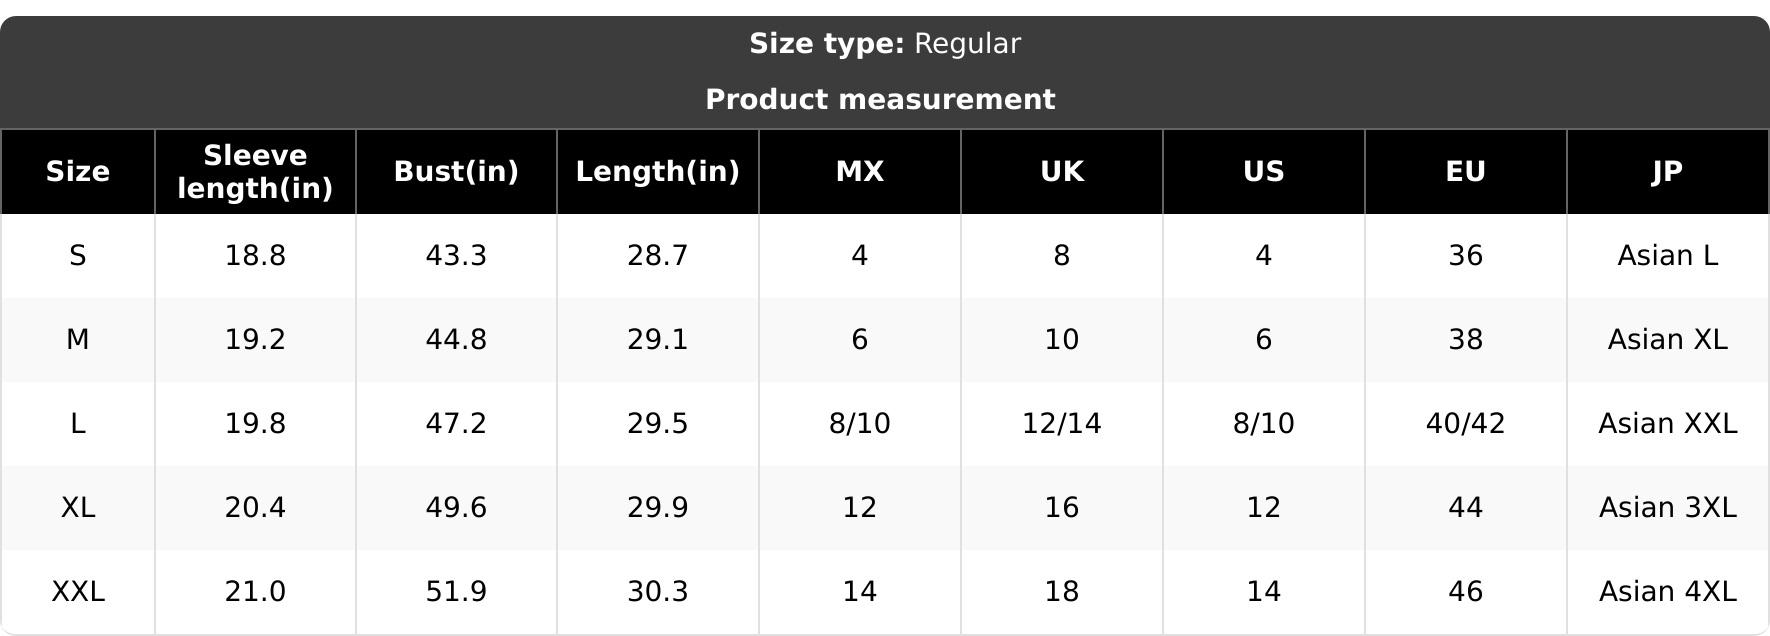Click the Length(in) column header
This screenshot has height=636, width=1770.
click(658, 172)
